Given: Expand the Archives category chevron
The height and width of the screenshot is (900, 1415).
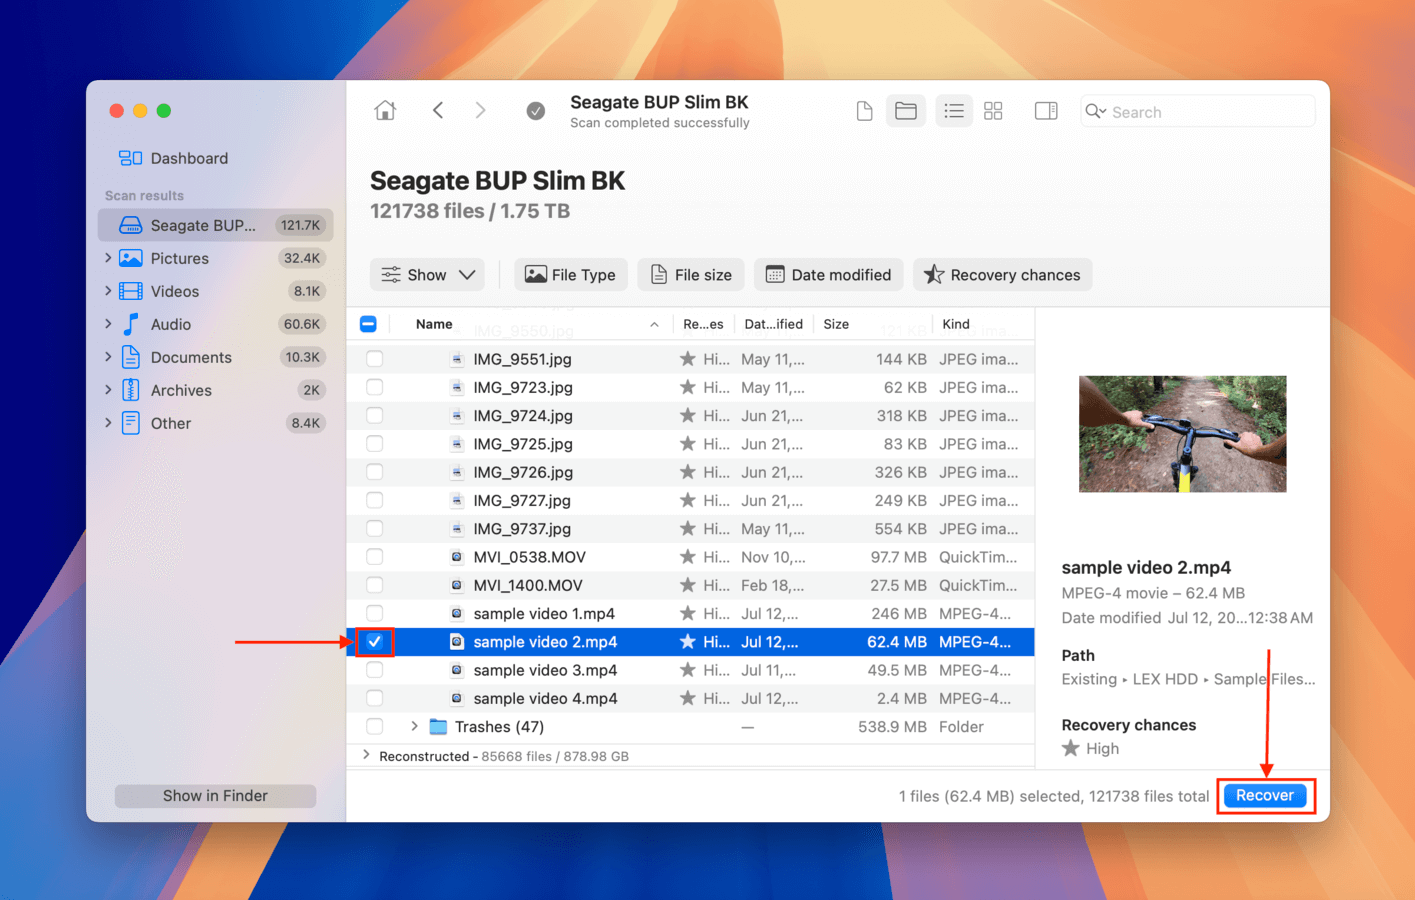Looking at the screenshot, I should [x=108, y=390].
